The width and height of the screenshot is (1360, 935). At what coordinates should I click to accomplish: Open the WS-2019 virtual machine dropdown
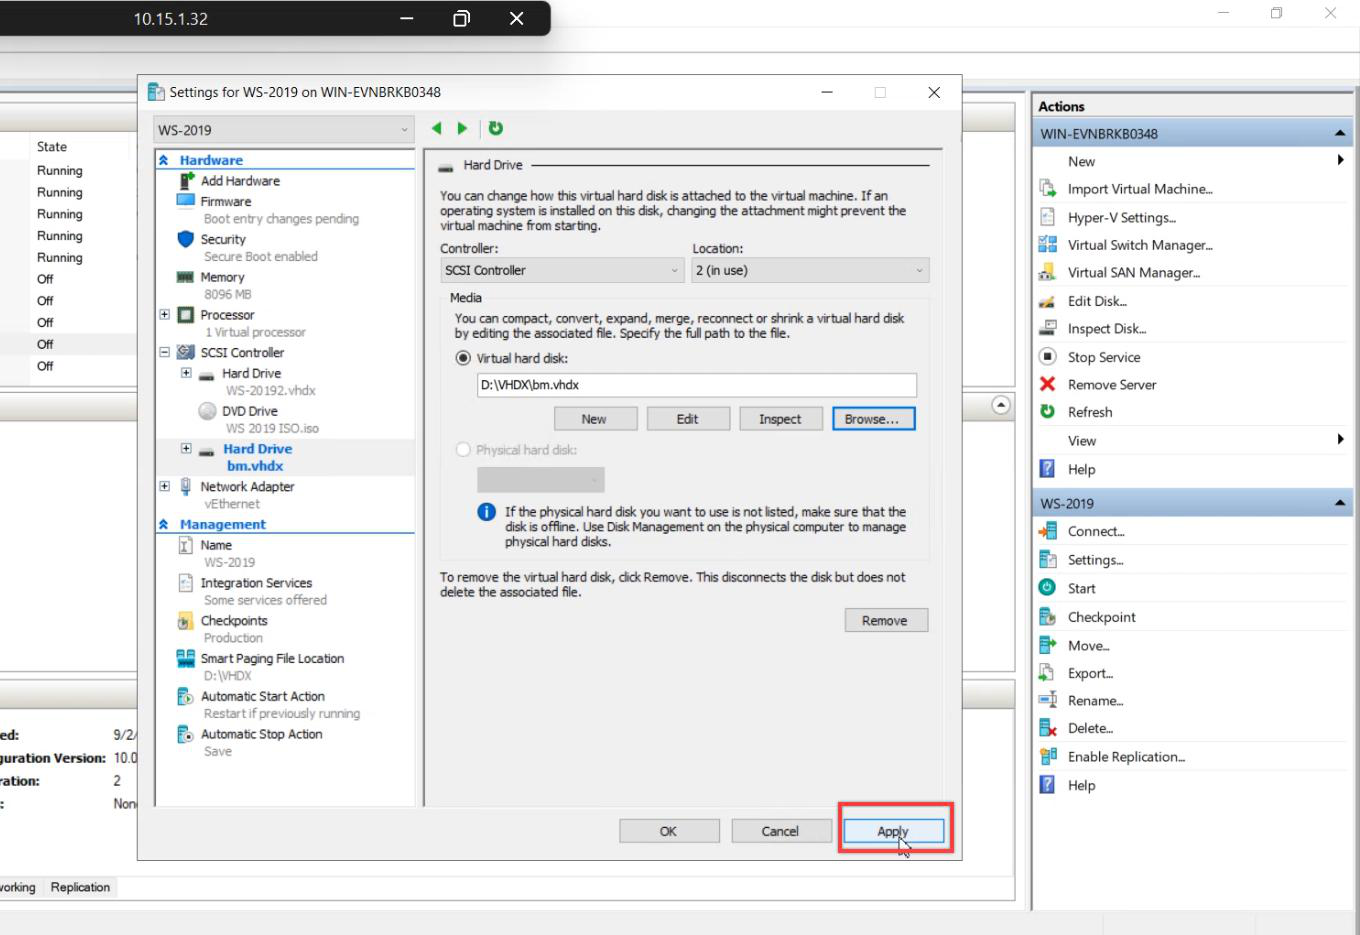click(284, 130)
